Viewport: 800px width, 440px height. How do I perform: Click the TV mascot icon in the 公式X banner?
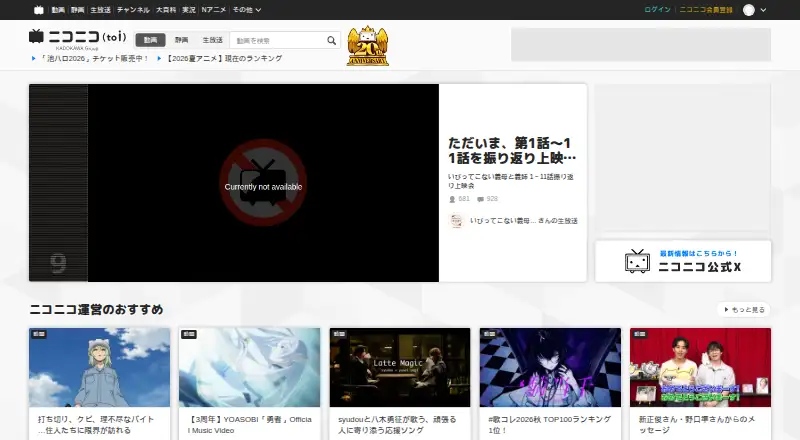[637, 261]
